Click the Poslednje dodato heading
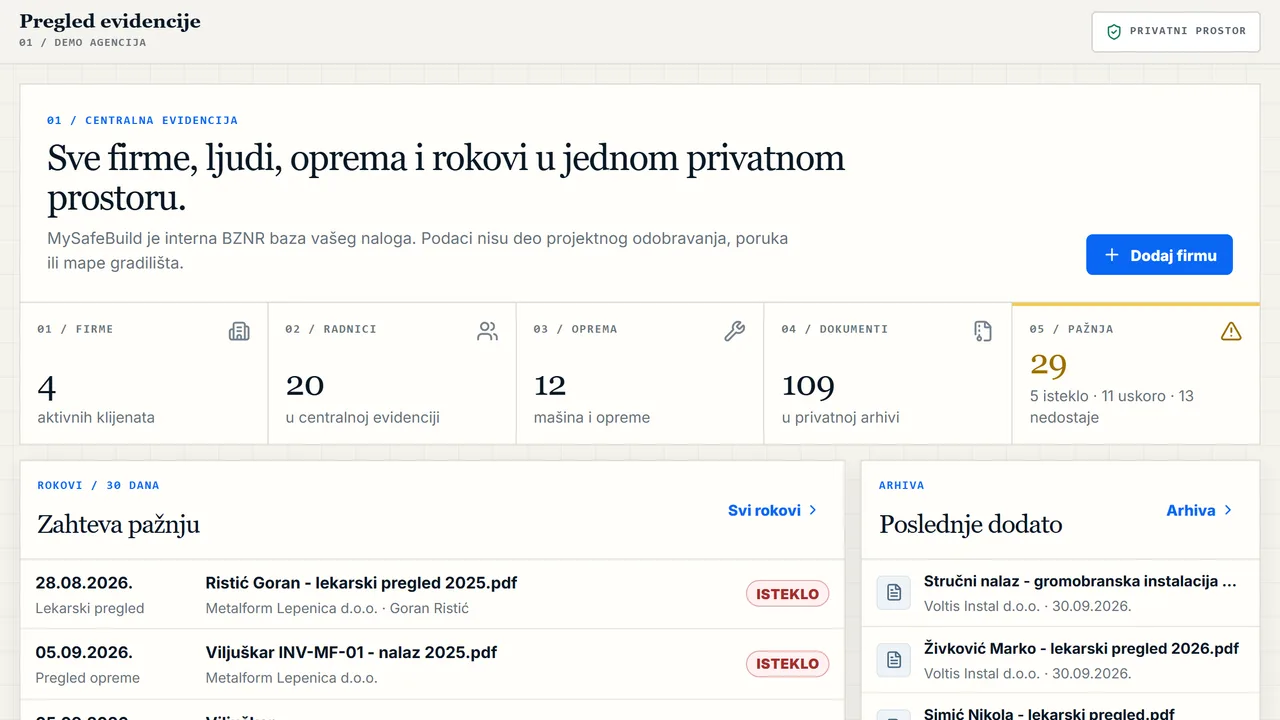Screen dimensions: 1280x720 tap(970, 524)
